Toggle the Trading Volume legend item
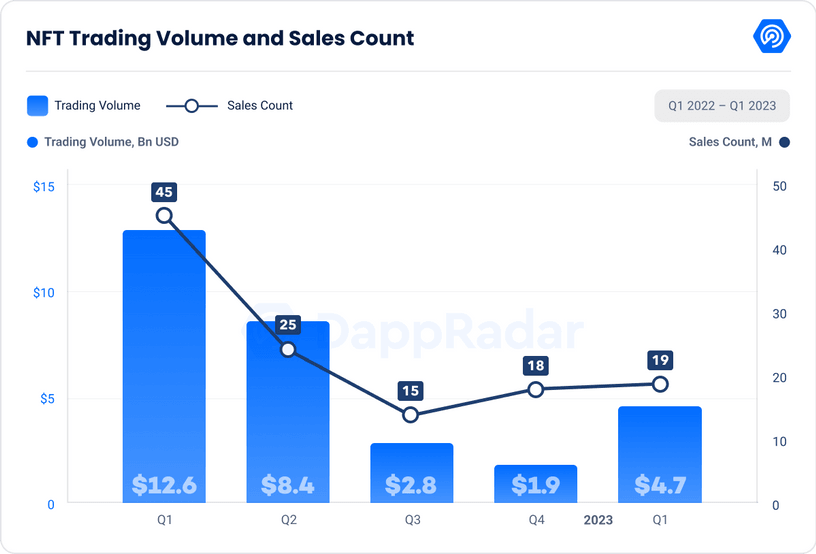816x554 pixels. coord(84,105)
